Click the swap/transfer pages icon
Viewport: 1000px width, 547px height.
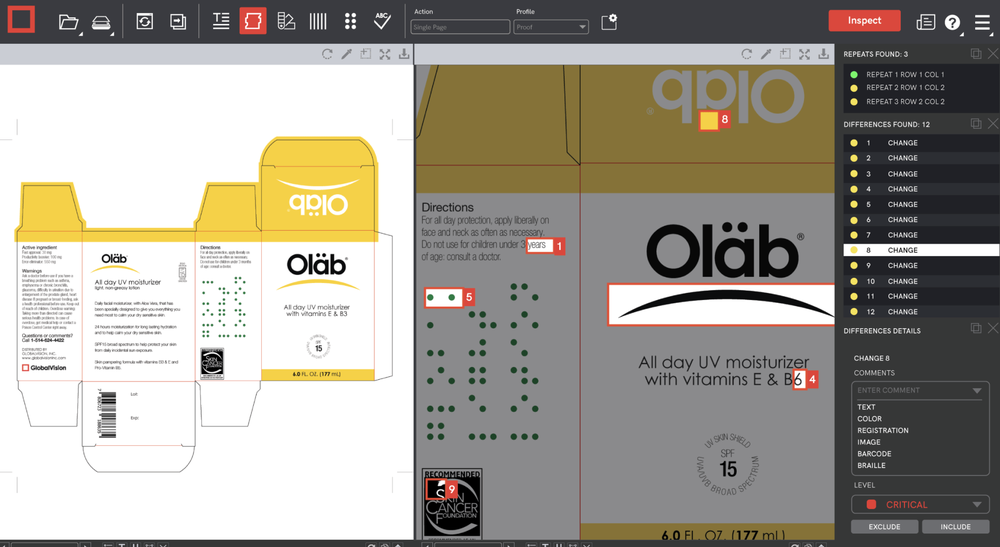(178, 22)
